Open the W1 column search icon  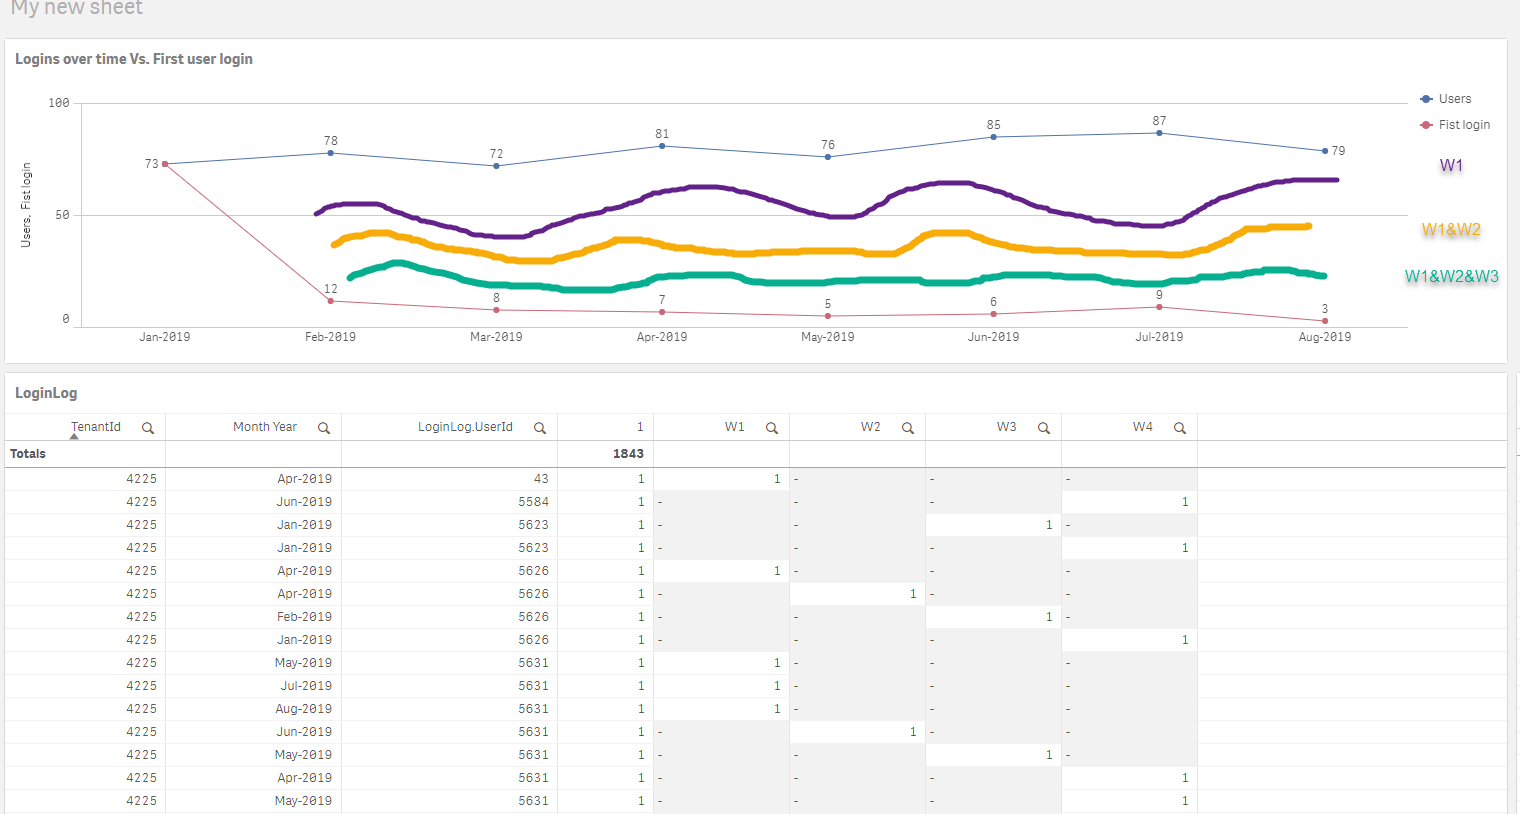click(772, 428)
